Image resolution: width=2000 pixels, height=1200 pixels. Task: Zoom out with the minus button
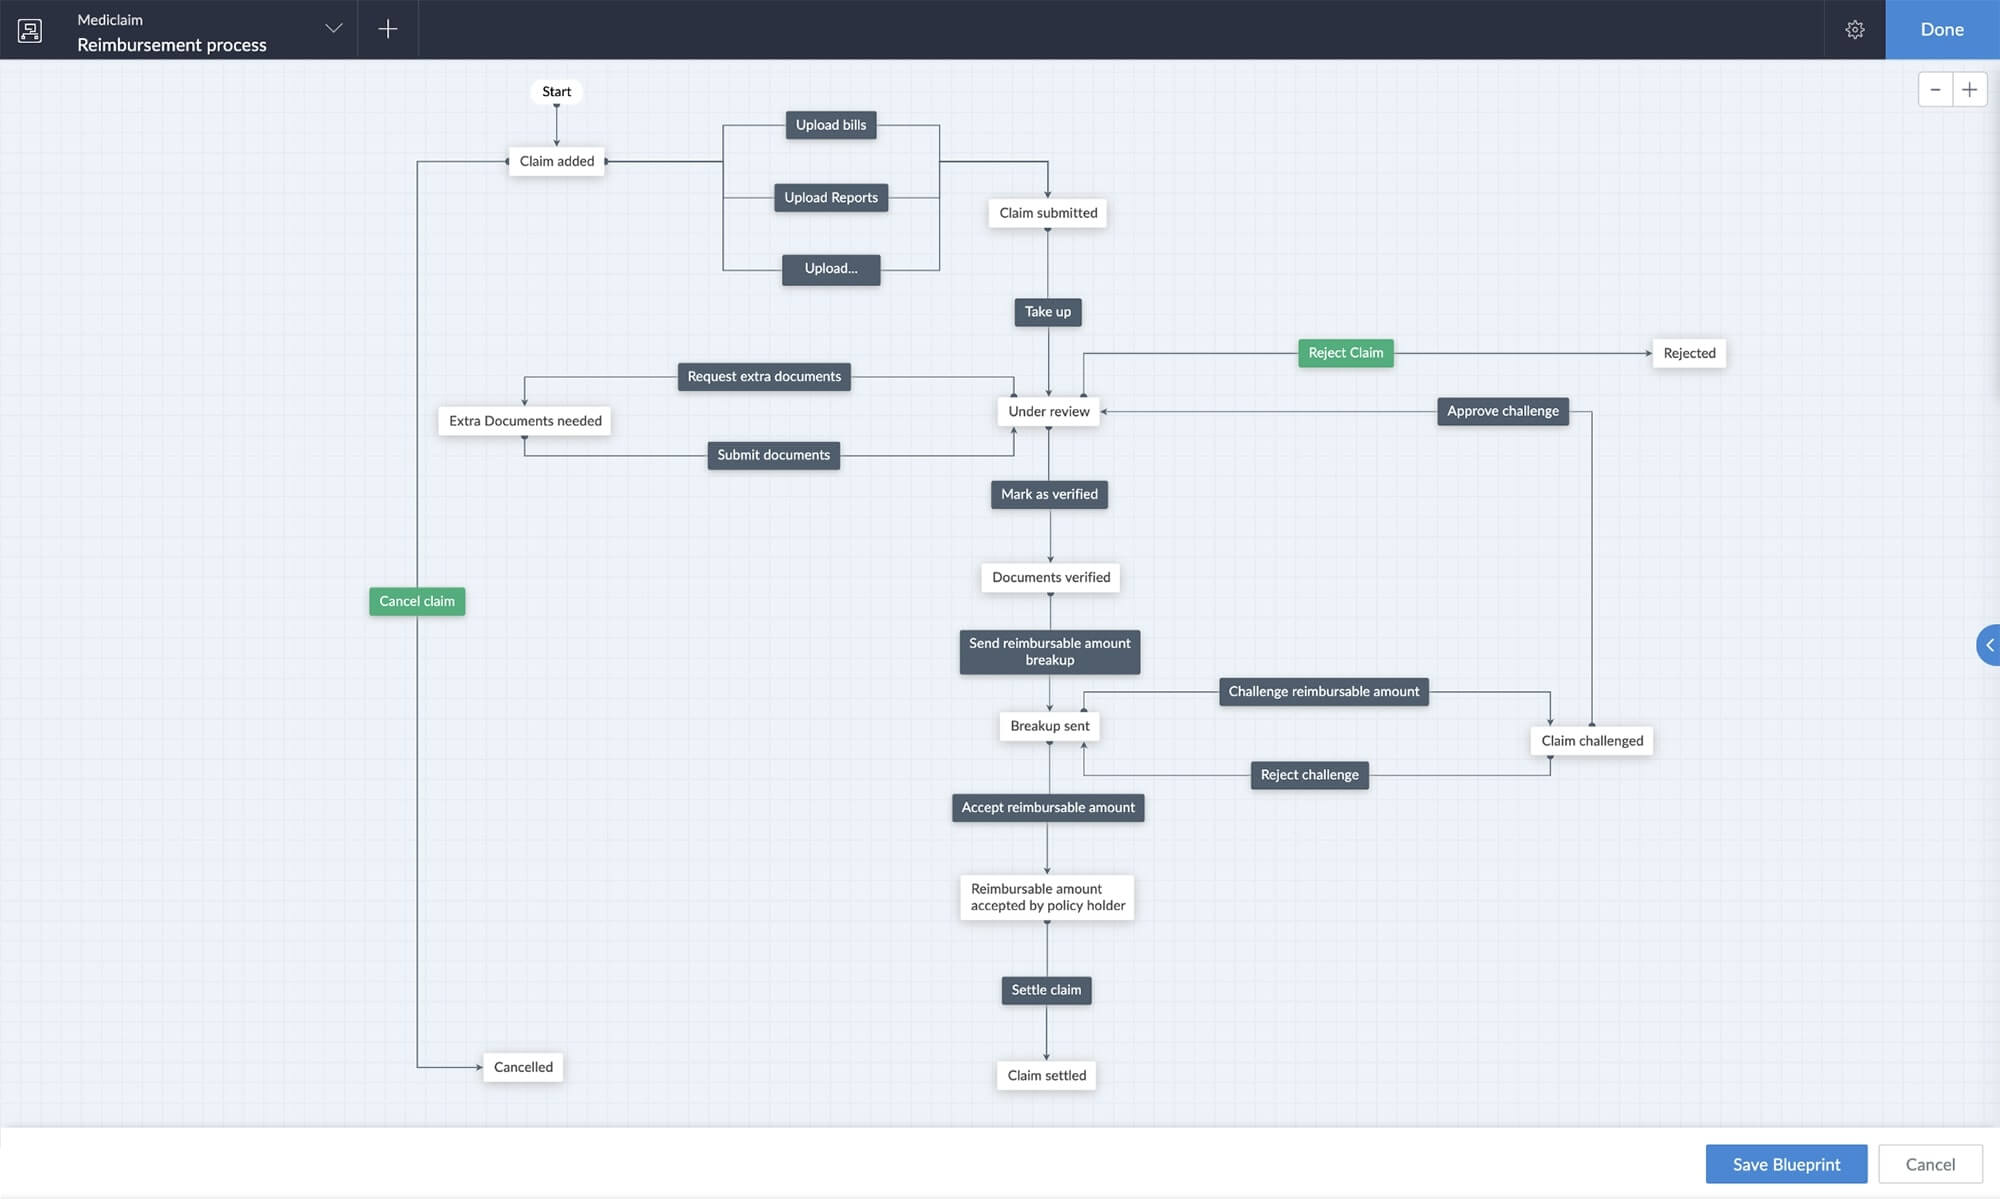(x=1935, y=90)
